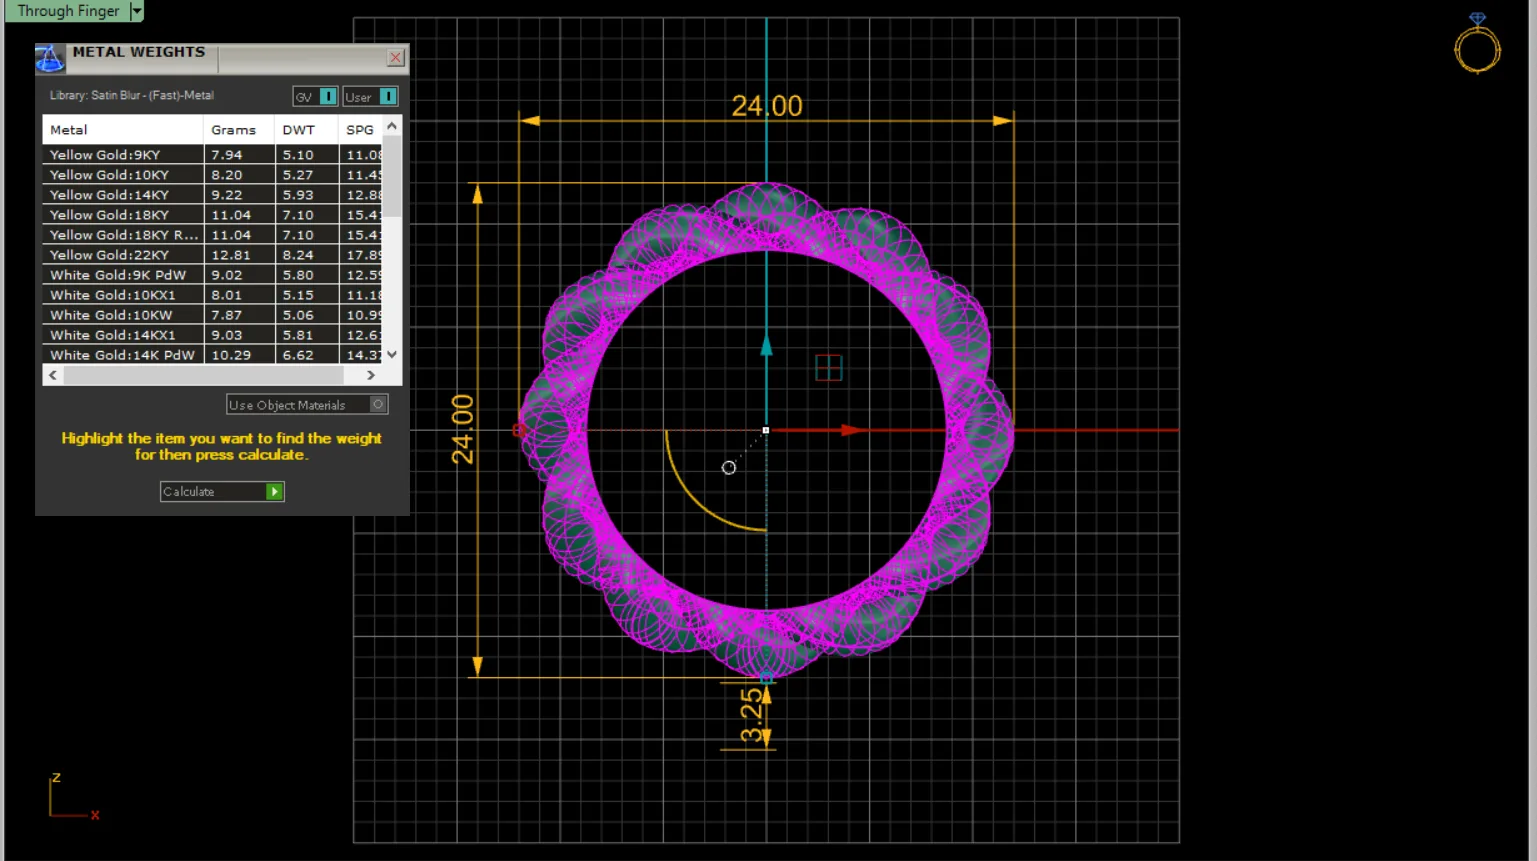This screenshot has height=861, width=1537.
Task: Click the 24.00 height dimension label
Action: pos(462,430)
